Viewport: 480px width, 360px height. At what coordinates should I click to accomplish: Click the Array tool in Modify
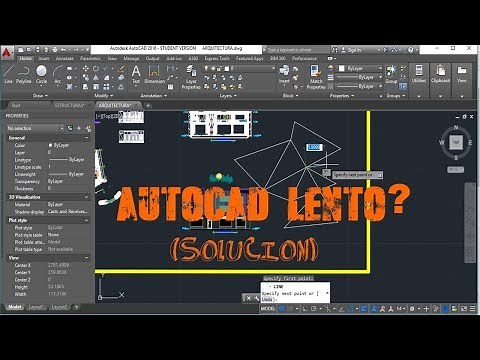pyautogui.click(x=106, y=87)
